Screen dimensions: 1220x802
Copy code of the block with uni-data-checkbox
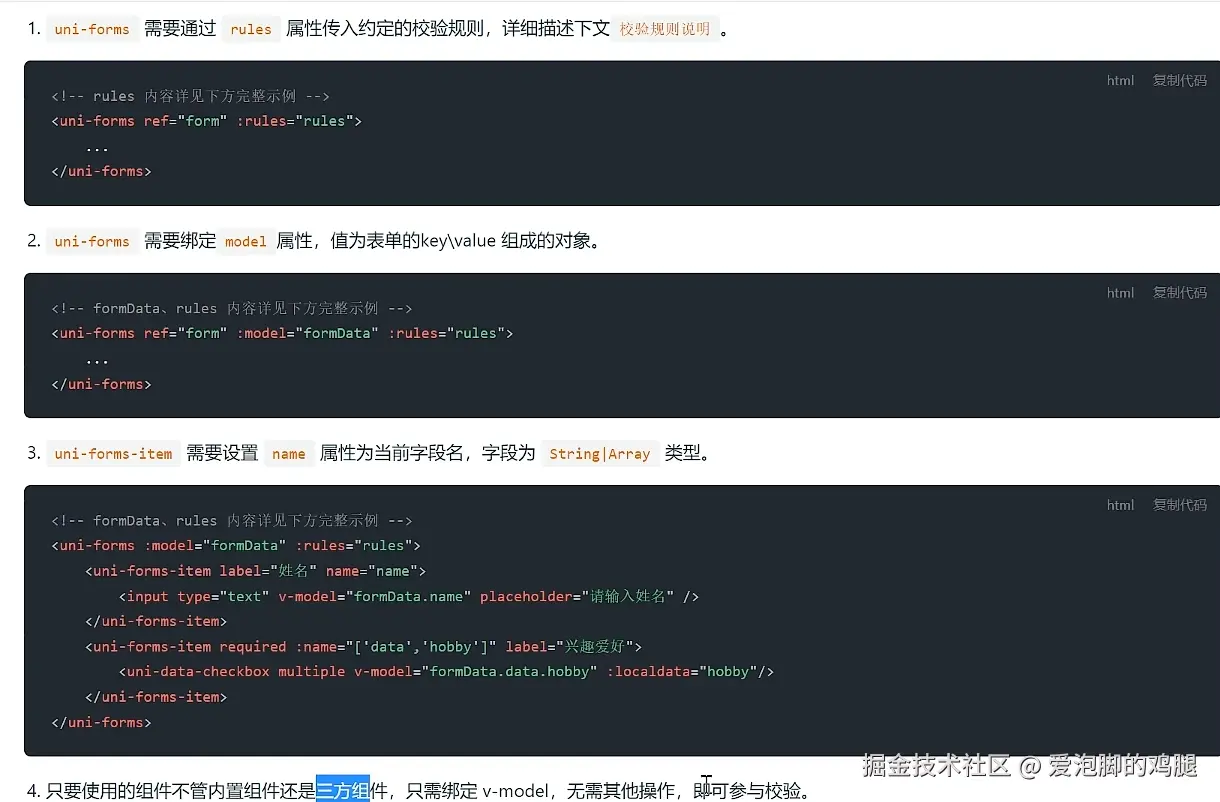tap(1180, 505)
